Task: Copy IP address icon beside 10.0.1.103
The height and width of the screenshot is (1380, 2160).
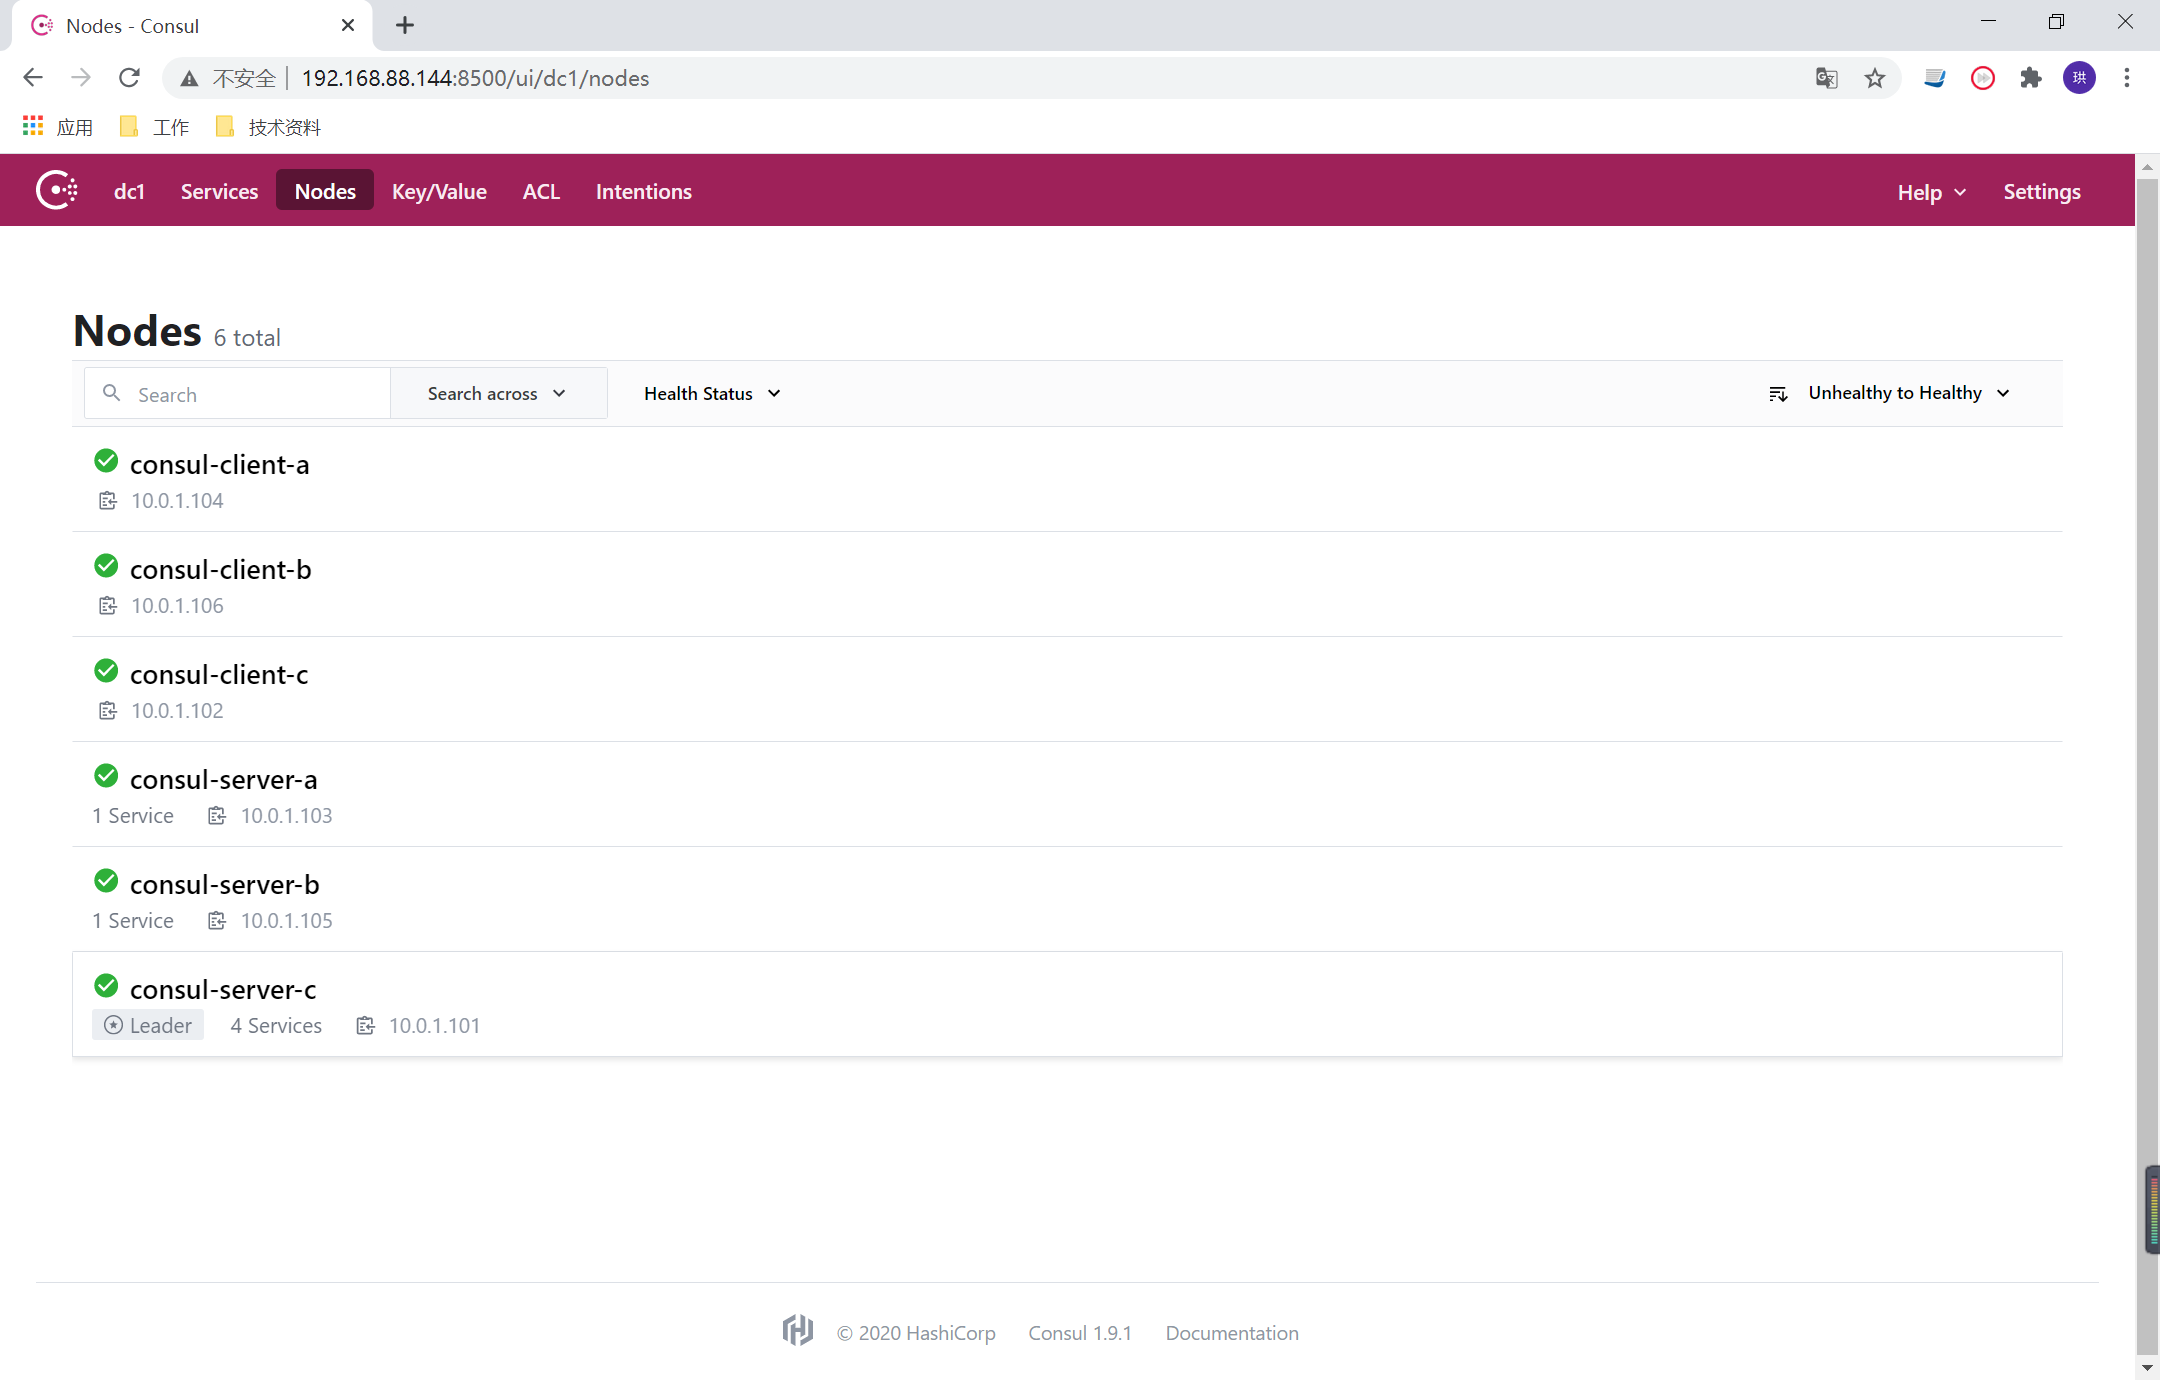Action: (217, 816)
